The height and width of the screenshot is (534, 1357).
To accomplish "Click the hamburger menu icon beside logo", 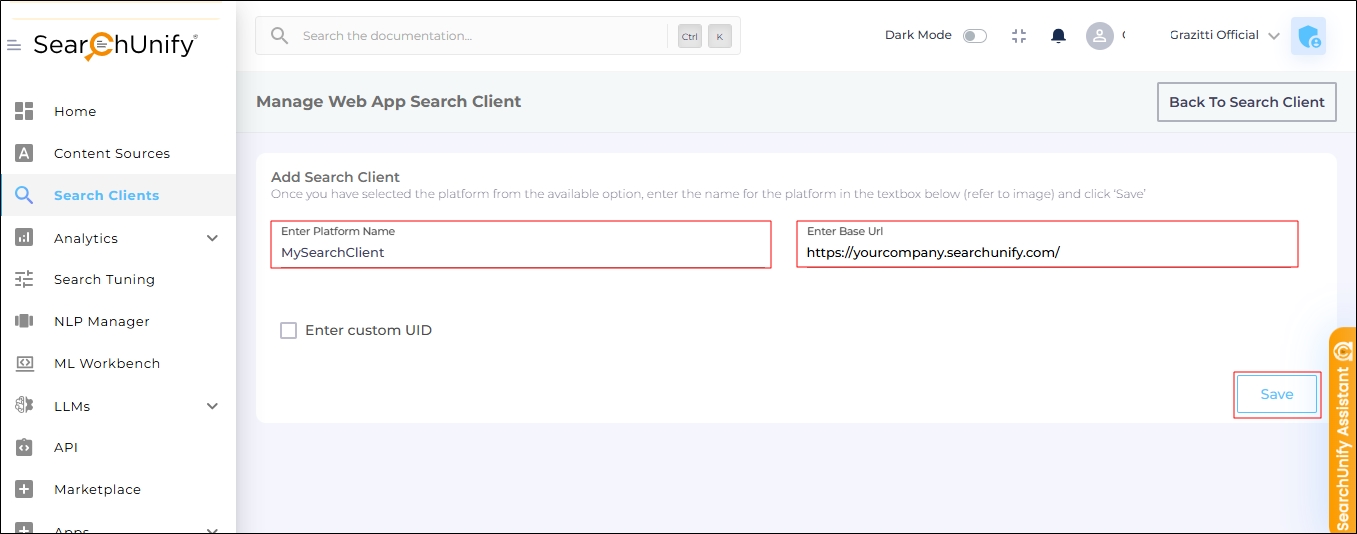I will pos(13,45).
